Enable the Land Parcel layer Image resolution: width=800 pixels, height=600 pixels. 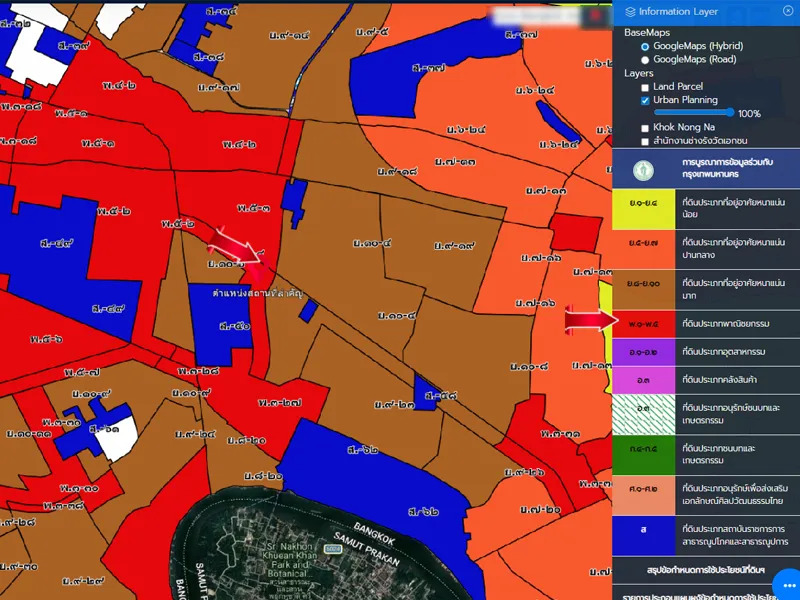[x=645, y=87]
